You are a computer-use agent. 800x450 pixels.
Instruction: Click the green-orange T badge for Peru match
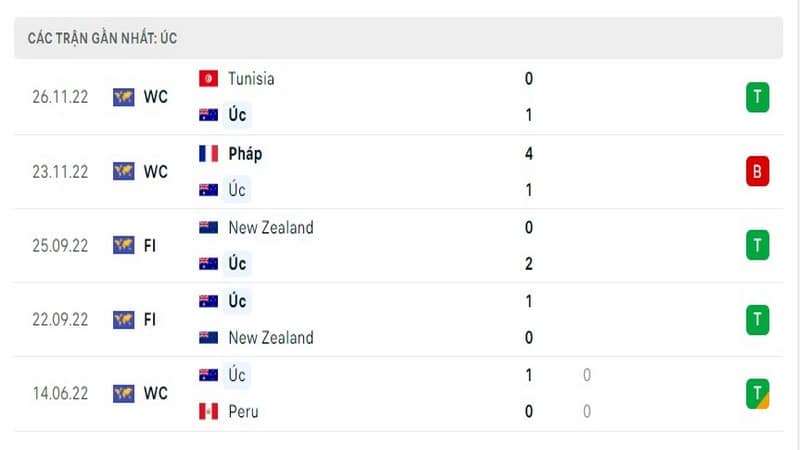point(757,393)
